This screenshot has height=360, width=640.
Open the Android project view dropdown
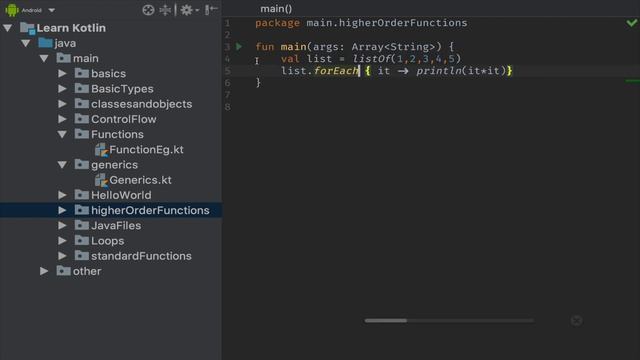(51, 10)
